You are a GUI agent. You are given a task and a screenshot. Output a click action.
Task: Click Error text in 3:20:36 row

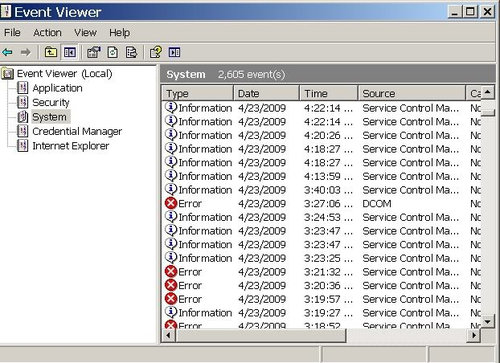pos(190,286)
